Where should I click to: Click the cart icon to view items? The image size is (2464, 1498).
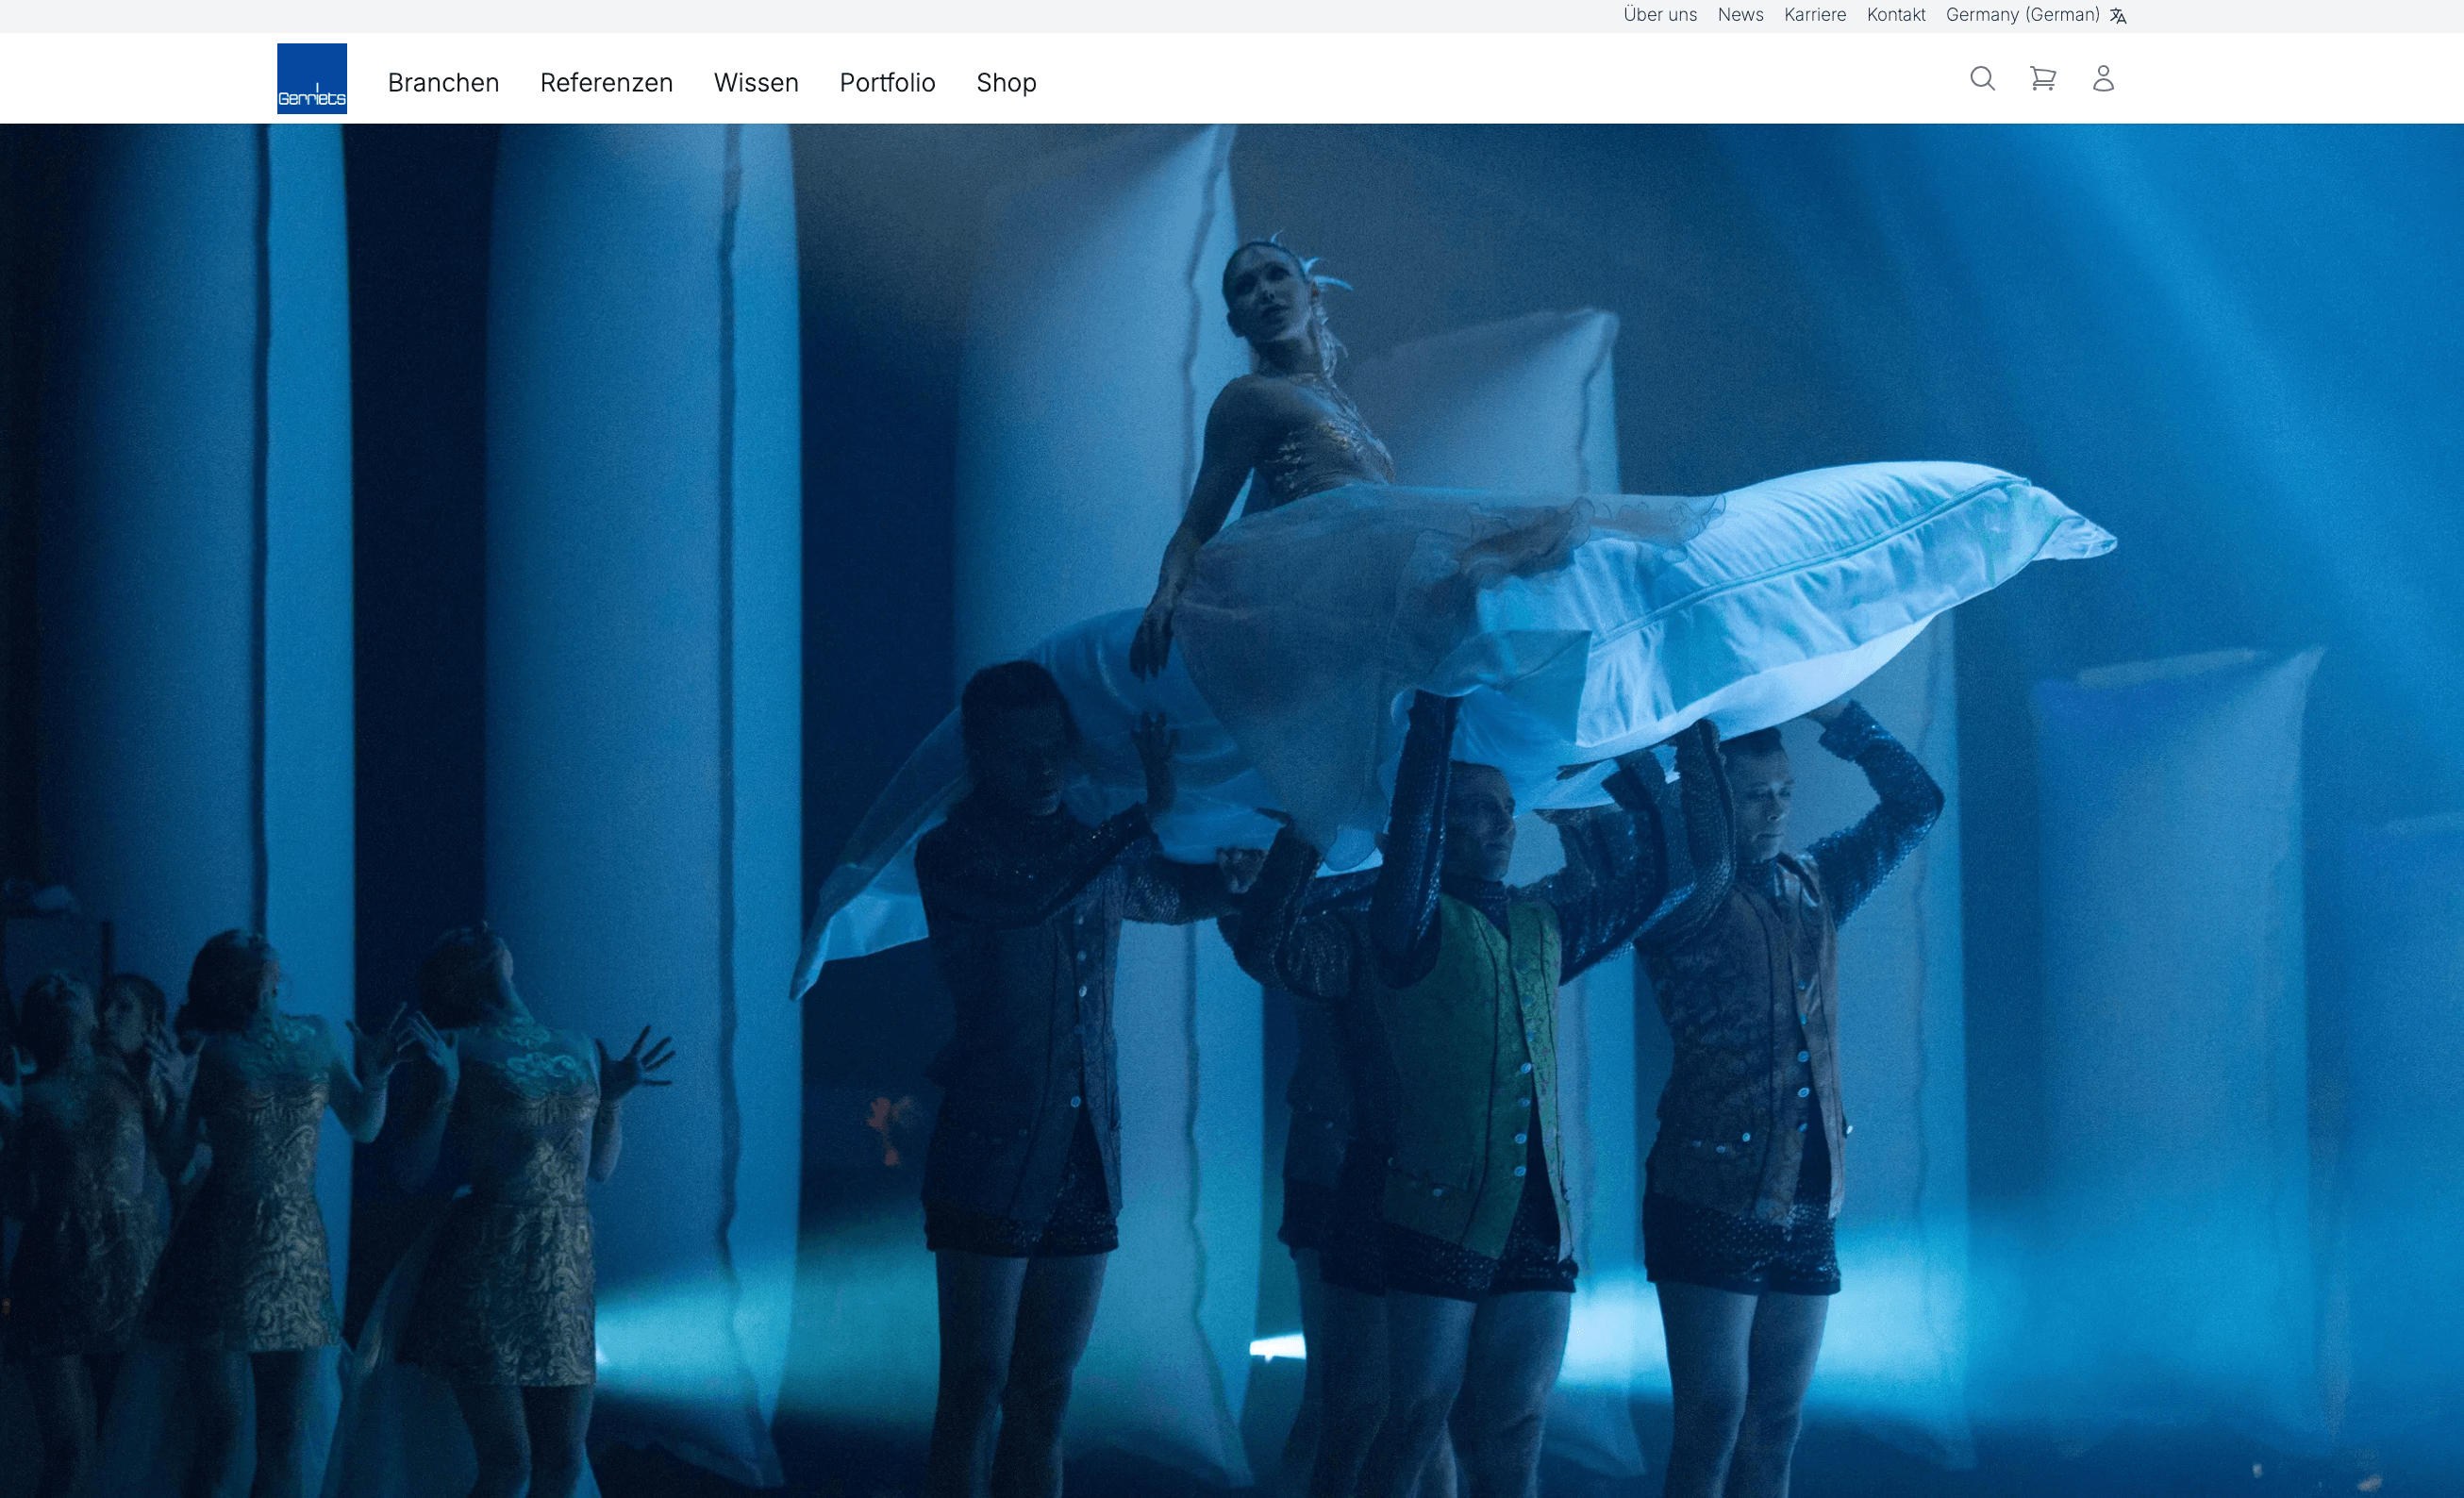click(x=2043, y=79)
